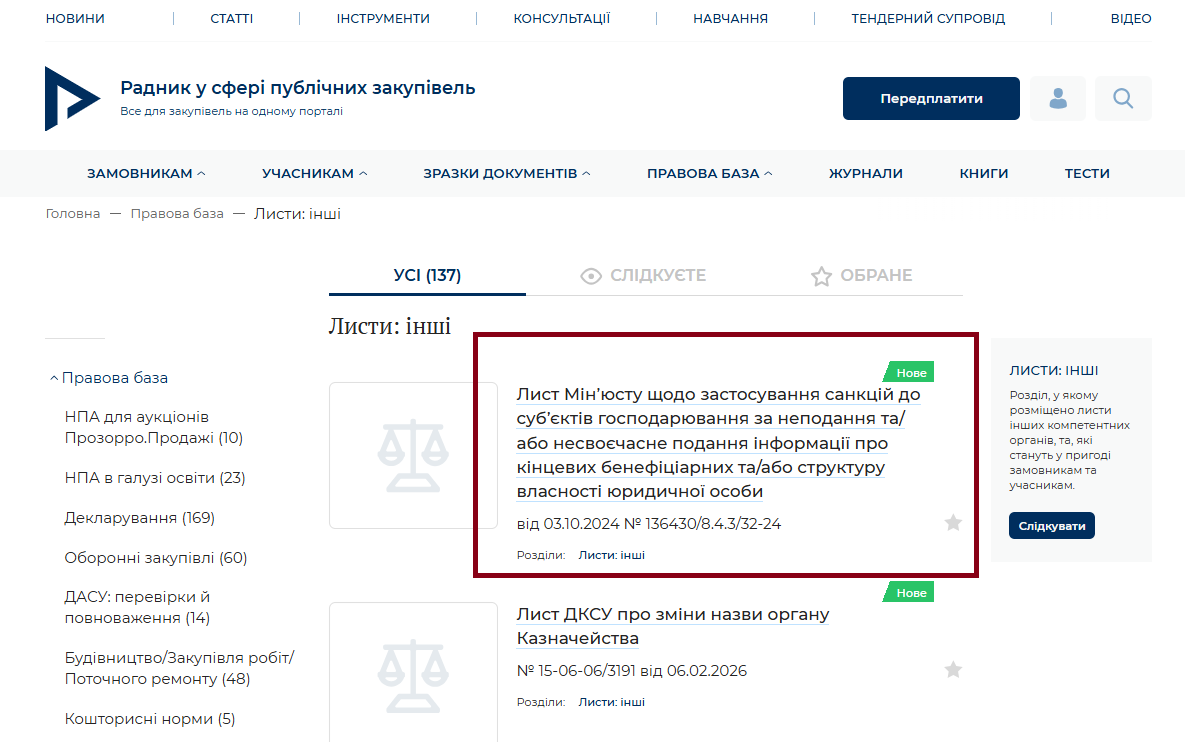
Task: Click the Слідкувати button
Action: click(x=1051, y=526)
